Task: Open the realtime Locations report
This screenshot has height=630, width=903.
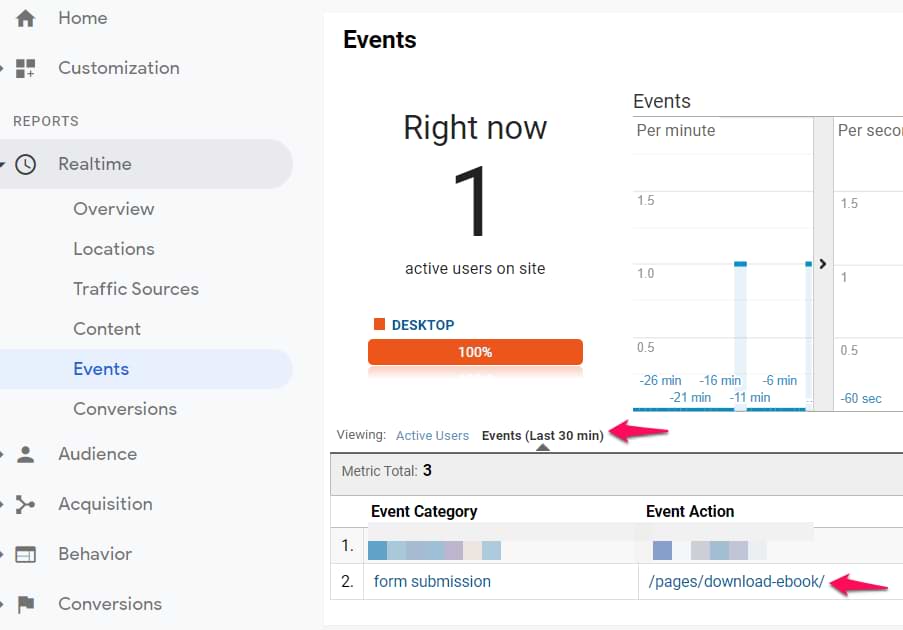Action: [x=113, y=249]
